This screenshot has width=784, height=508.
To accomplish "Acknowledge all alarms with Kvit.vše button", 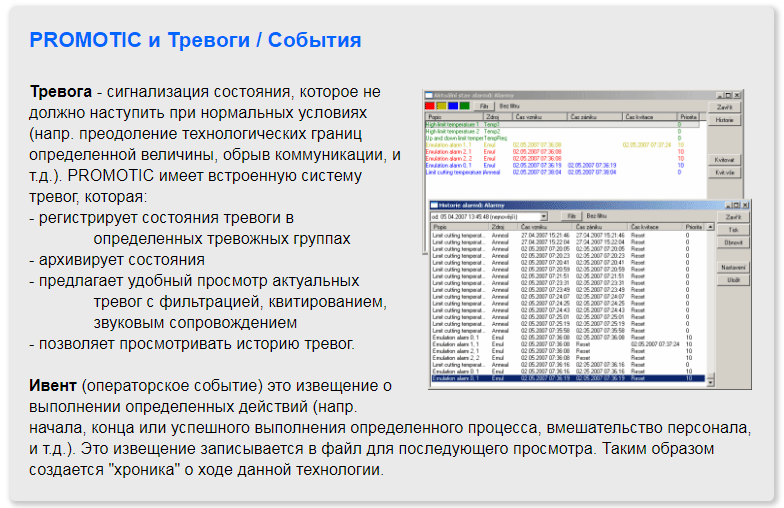I will coord(724,172).
